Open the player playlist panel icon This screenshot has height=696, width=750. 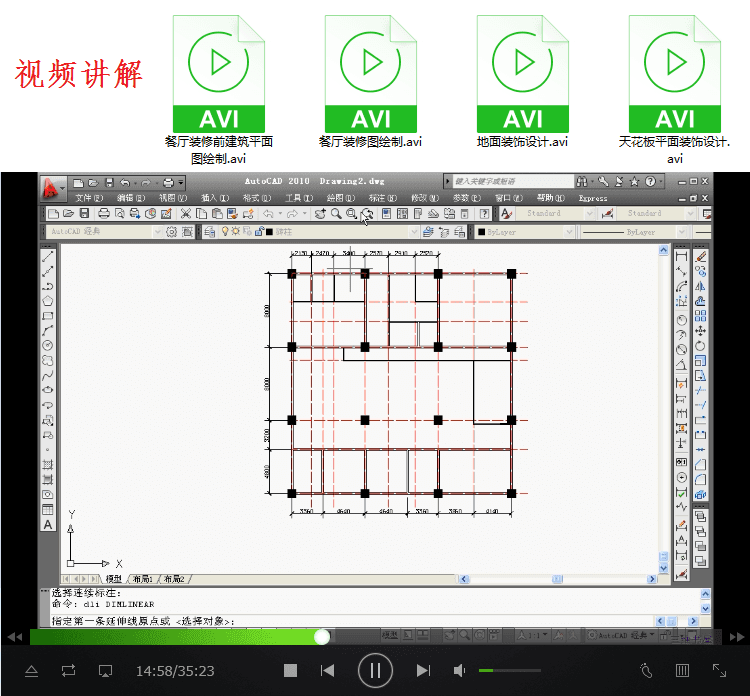tap(683, 671)
